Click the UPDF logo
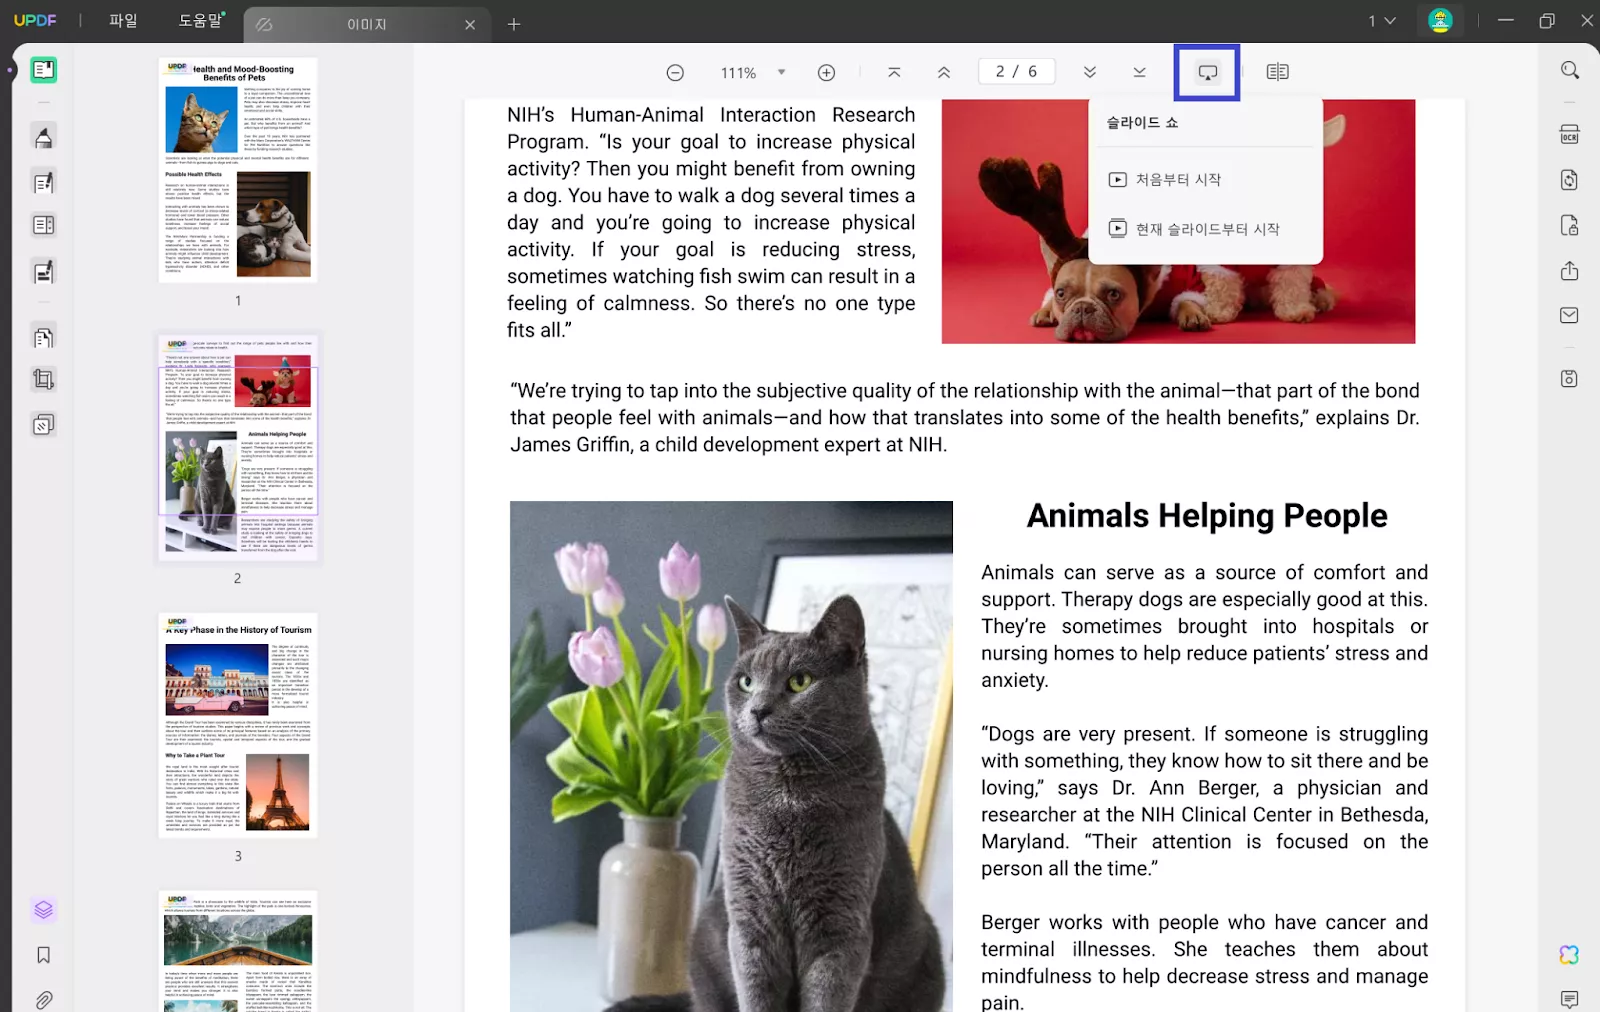Screen dimensions: 1600x1012 point(35,20)
